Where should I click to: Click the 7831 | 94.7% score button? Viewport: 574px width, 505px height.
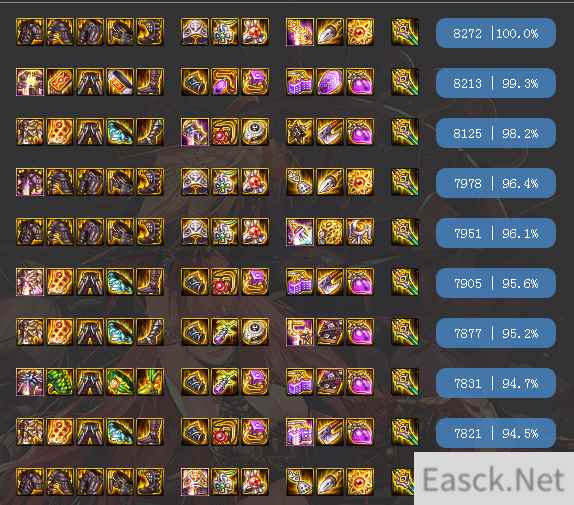(496, 383)
